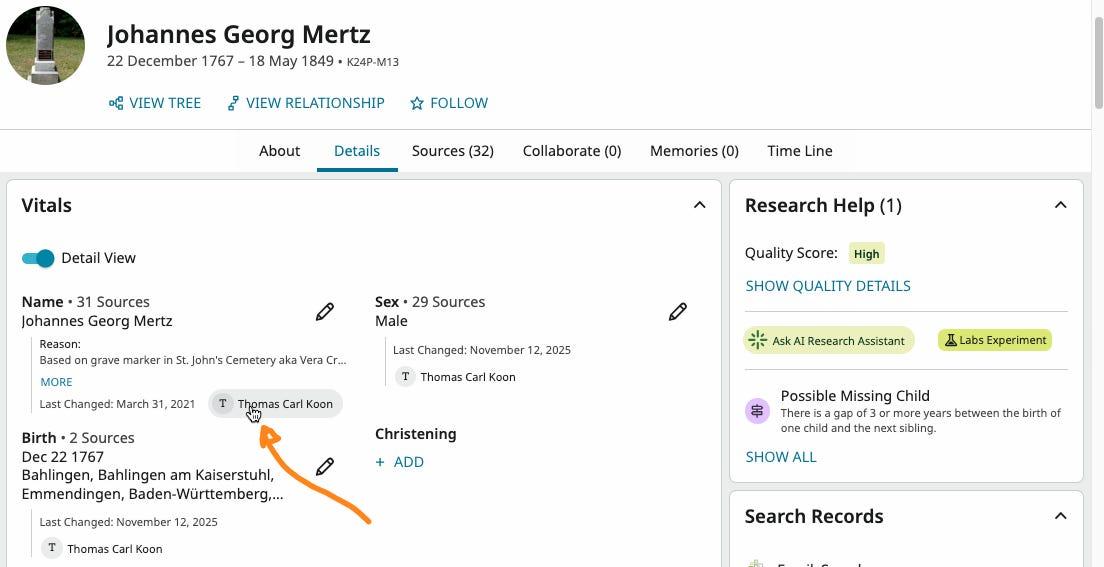
Task: Click the page vertical scrollbar
Action: [x=1098, y=61]
